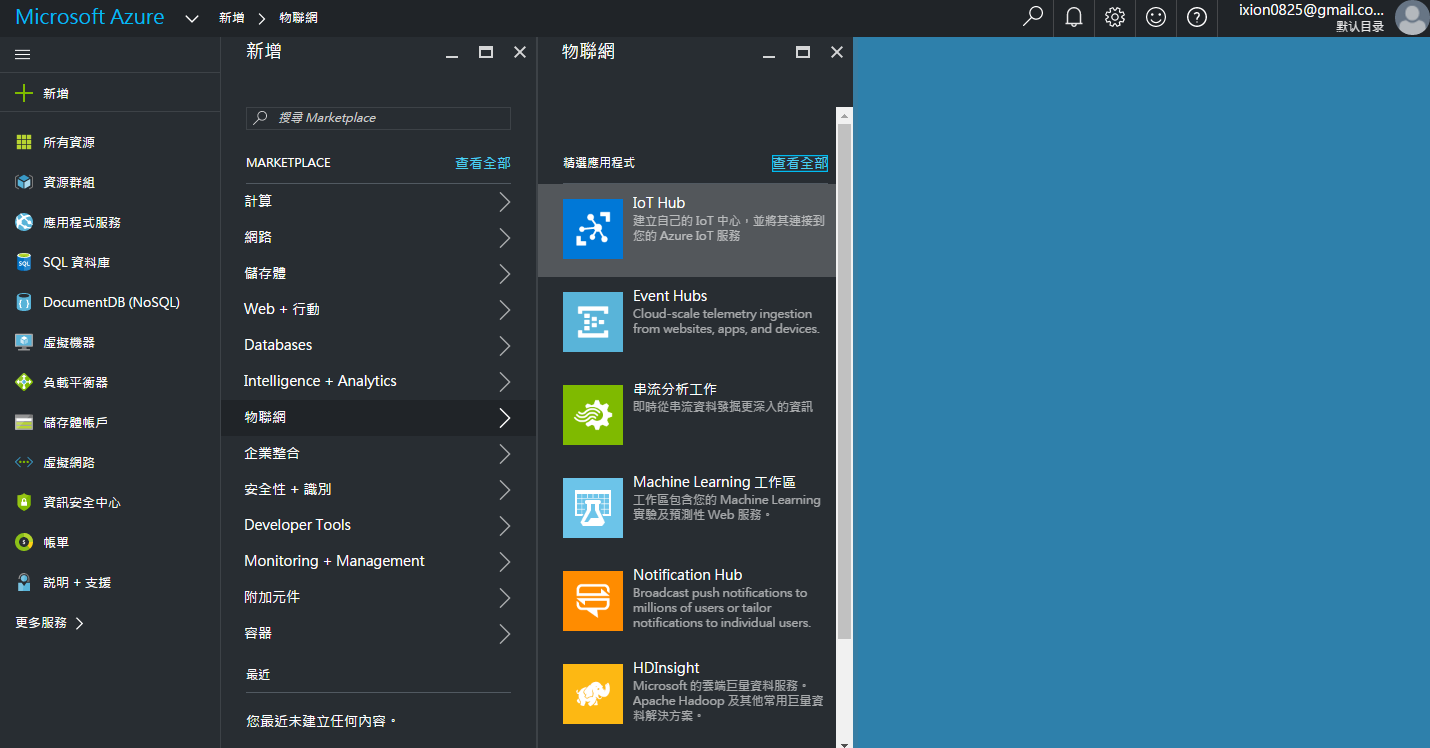Click the 串流分析工作 gear icon
Viewport: 1430px width, 748px height.
(593, 415)
